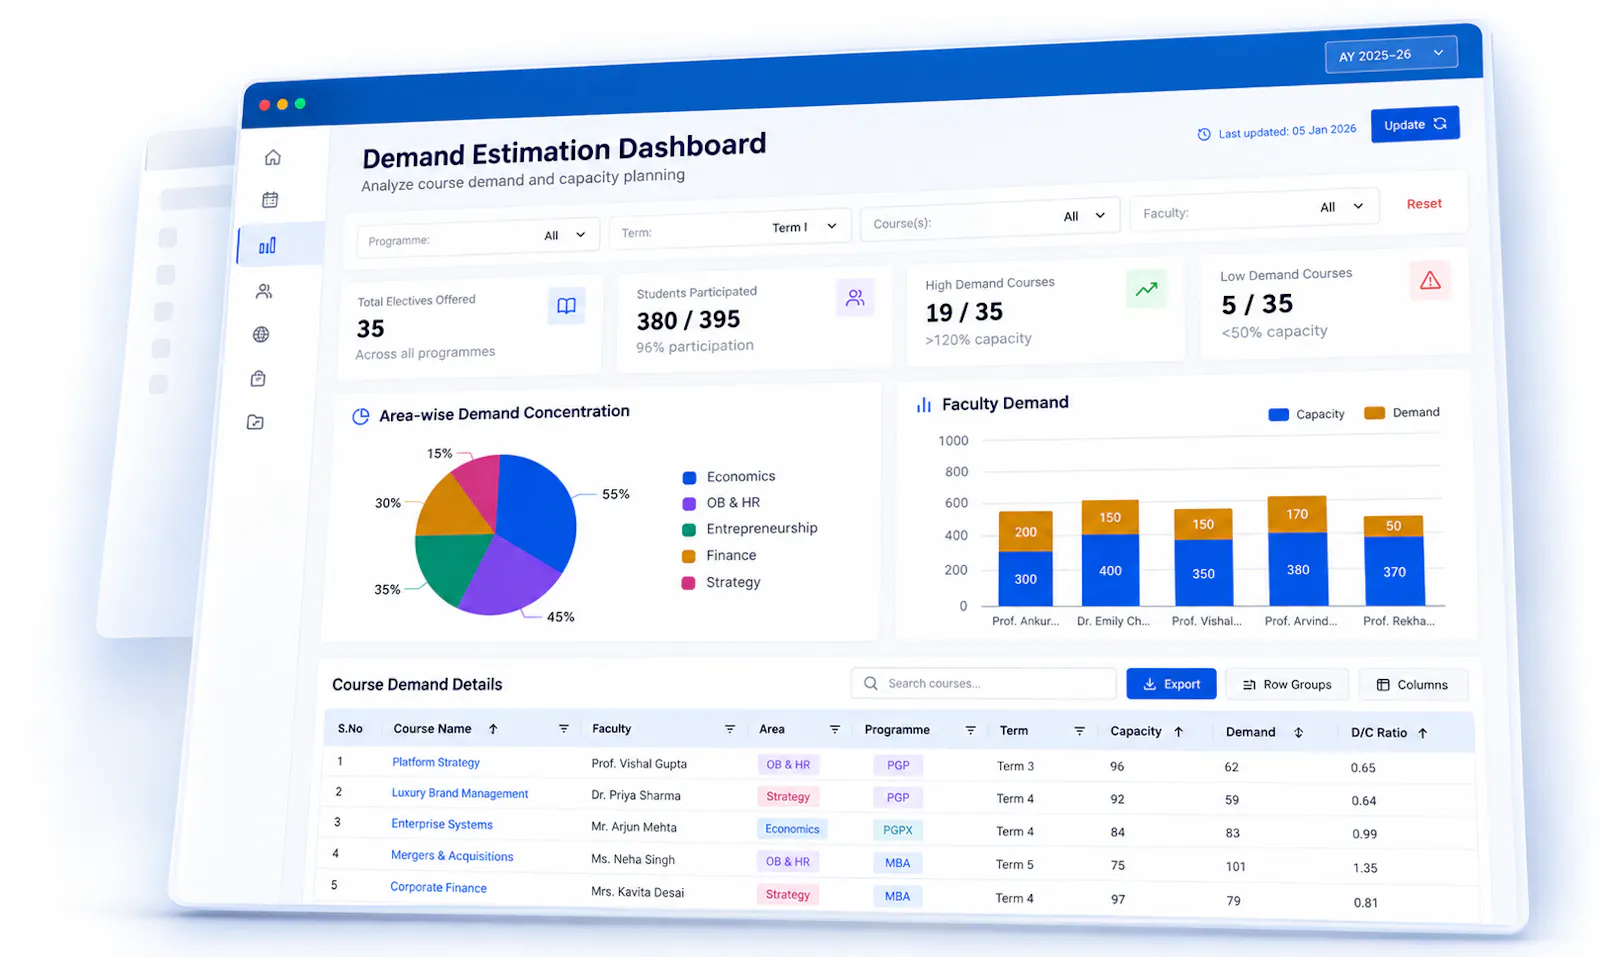Click the filter icon in Faculty column
The width and height of the screenshot is (1600, 957).
click(729, 729)
